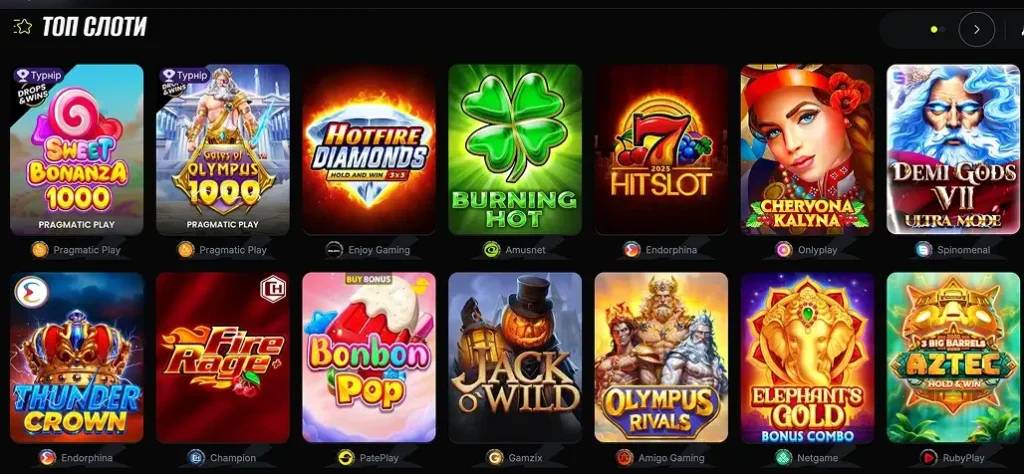Click the Netgame provider icon

tap(784, 458)
